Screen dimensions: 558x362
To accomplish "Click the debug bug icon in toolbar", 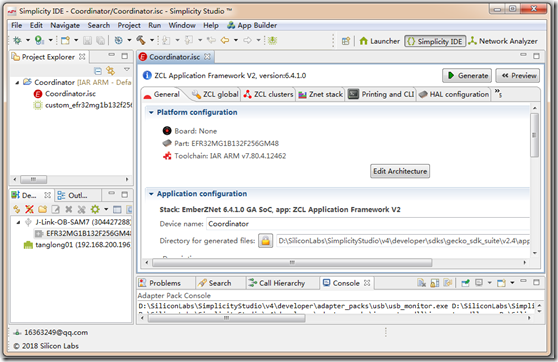I will click(x=17, y=40).
